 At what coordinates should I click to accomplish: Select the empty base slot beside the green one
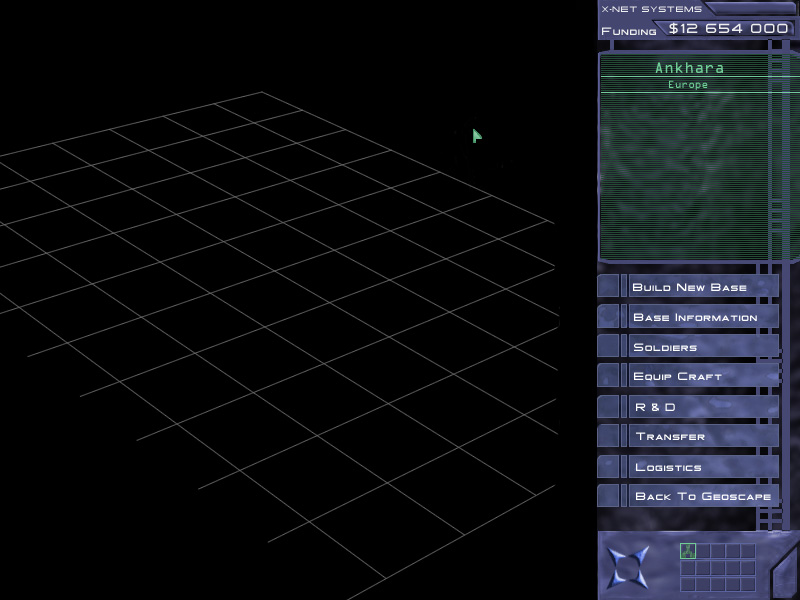[x=704, y=551]
